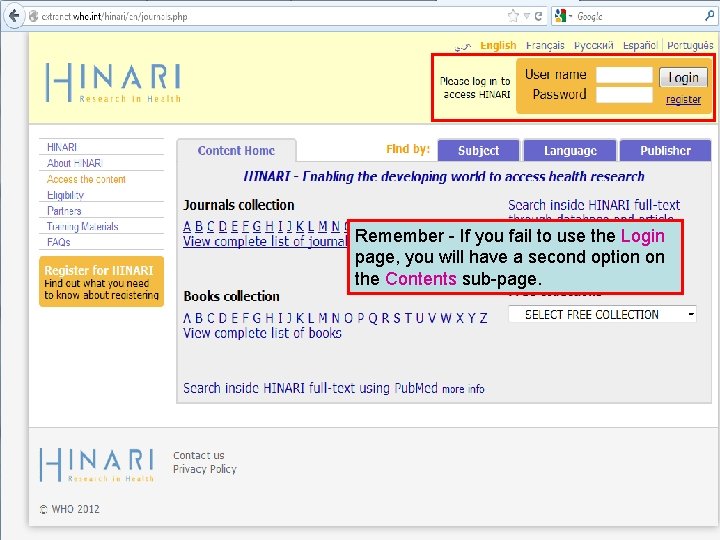Image resolution: width=720 pixels, height=540 pixels.
Task: Click the site identity globe icon
Action: [x=34, y=17]
